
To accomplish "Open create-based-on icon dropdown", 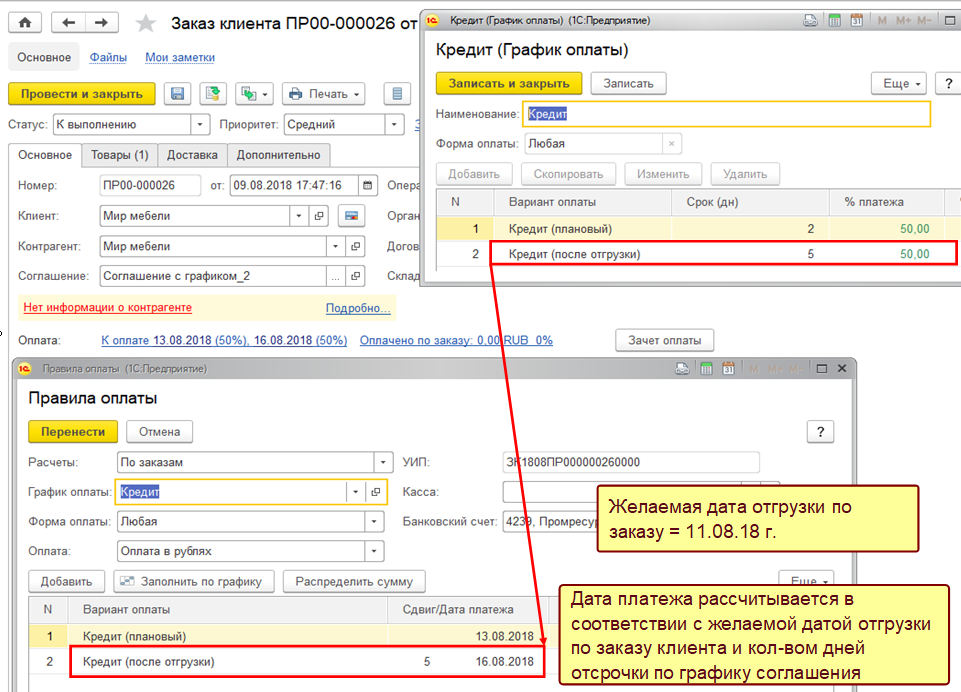I will (x=254, y=94).
